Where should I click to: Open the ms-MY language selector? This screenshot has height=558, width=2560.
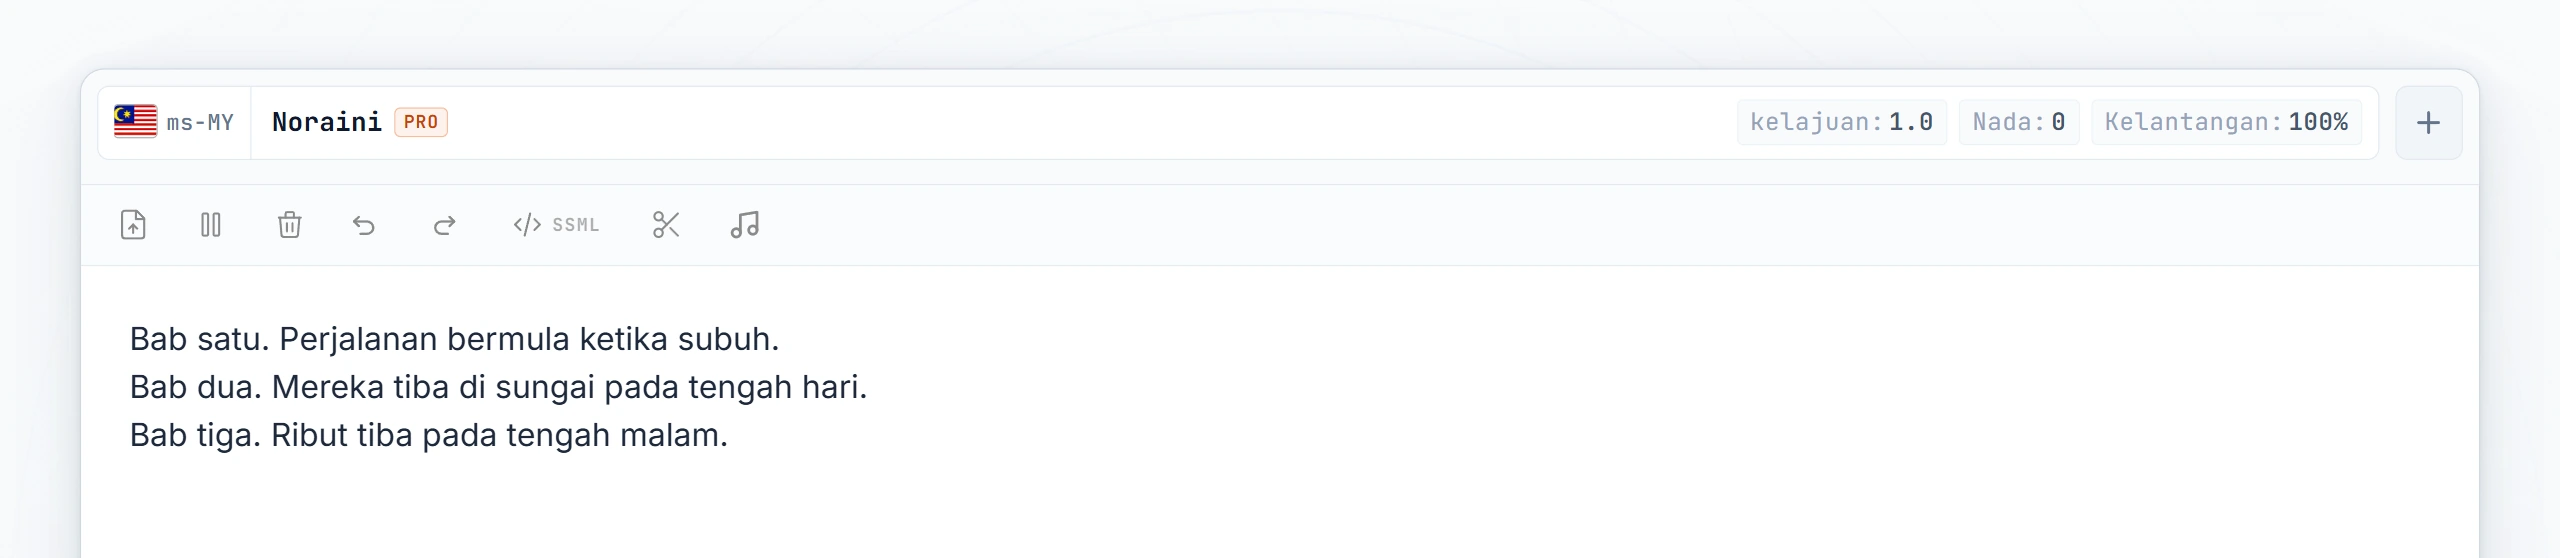(x=174, y=123)
